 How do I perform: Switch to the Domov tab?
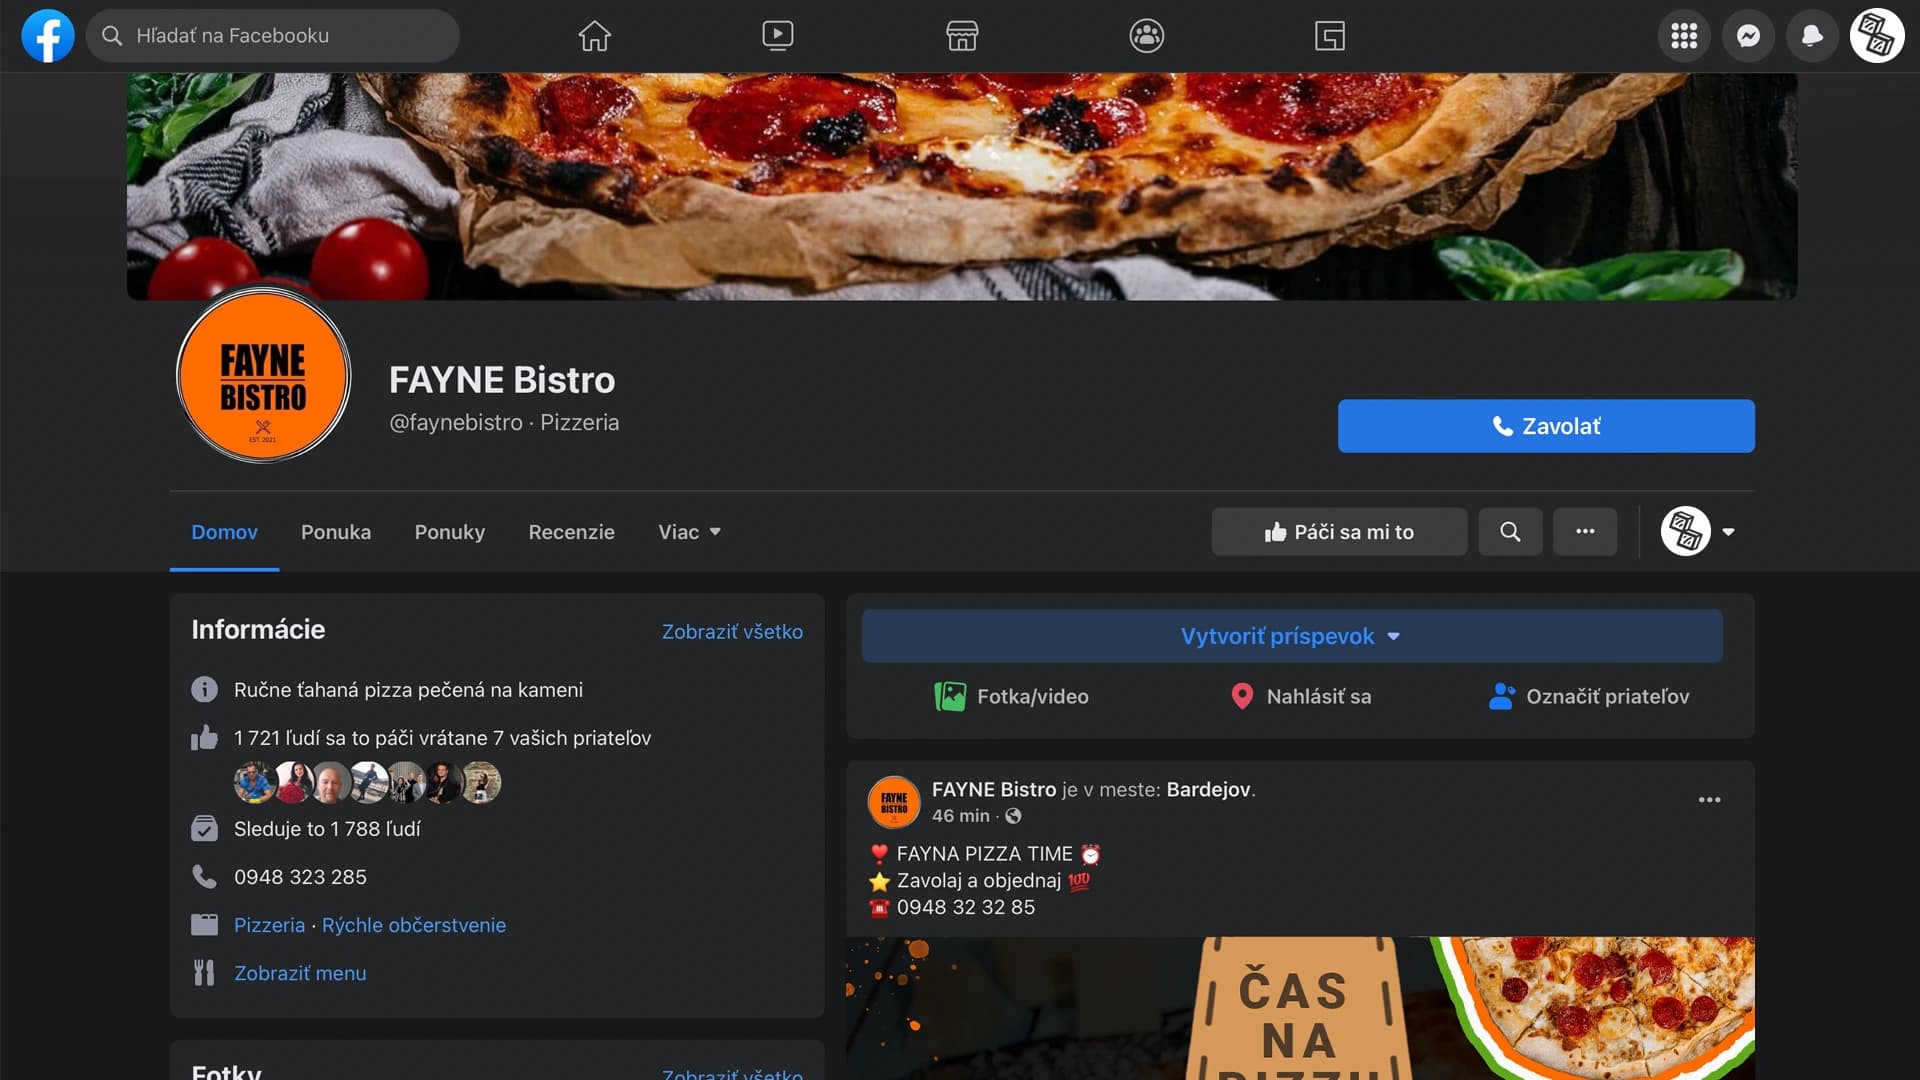224,532
